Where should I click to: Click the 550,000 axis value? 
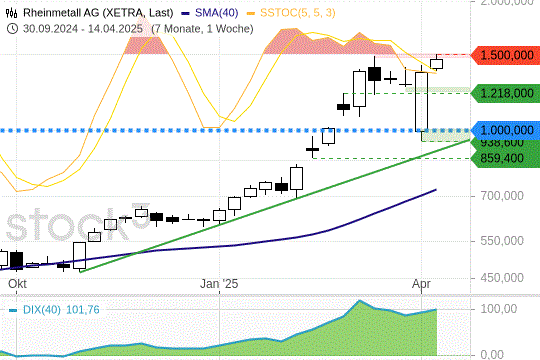502,241
